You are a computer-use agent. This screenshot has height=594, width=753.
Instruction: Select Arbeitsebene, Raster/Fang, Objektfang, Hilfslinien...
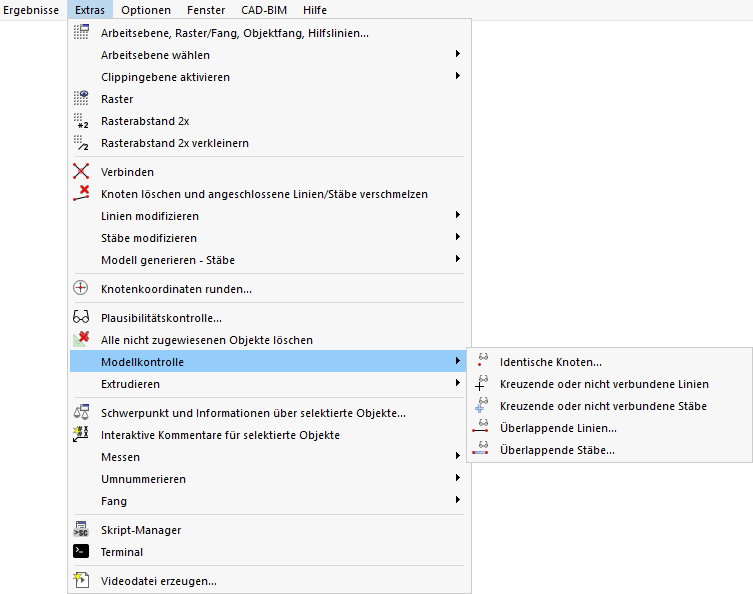(269, 33)
